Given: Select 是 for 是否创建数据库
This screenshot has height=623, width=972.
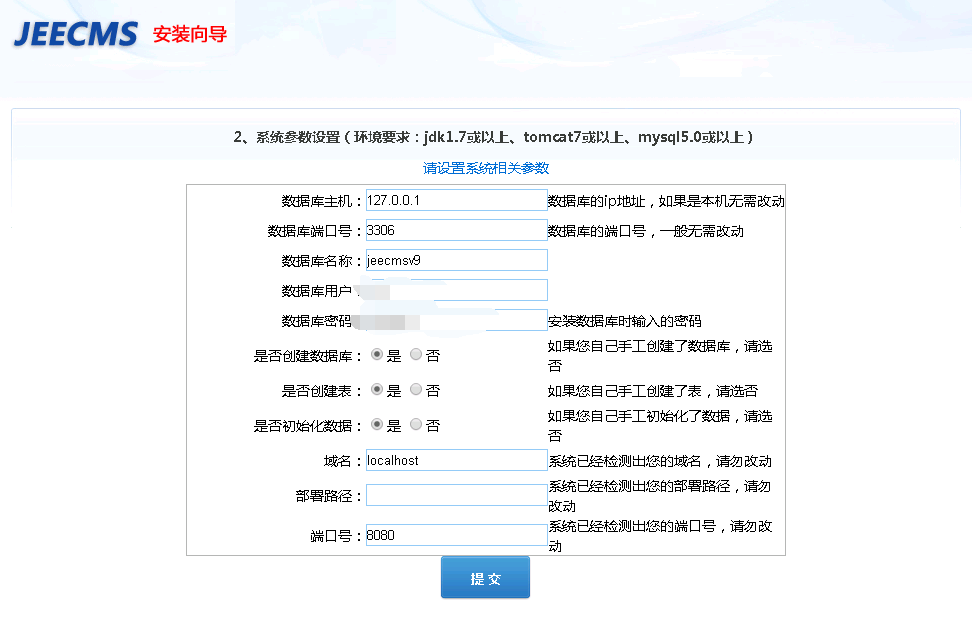Looking at the screenshot, I should [x=377, y=355].
